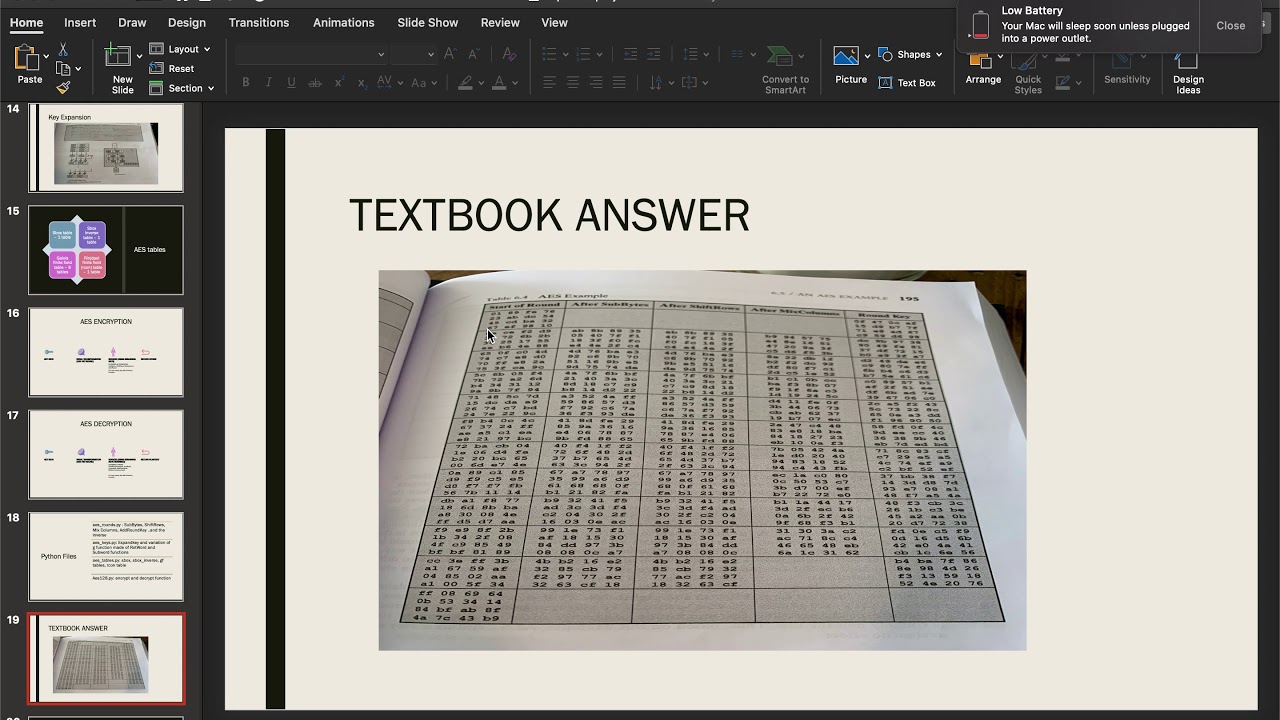
Task: Click the Justify text icon
Action: pos(619,83)
